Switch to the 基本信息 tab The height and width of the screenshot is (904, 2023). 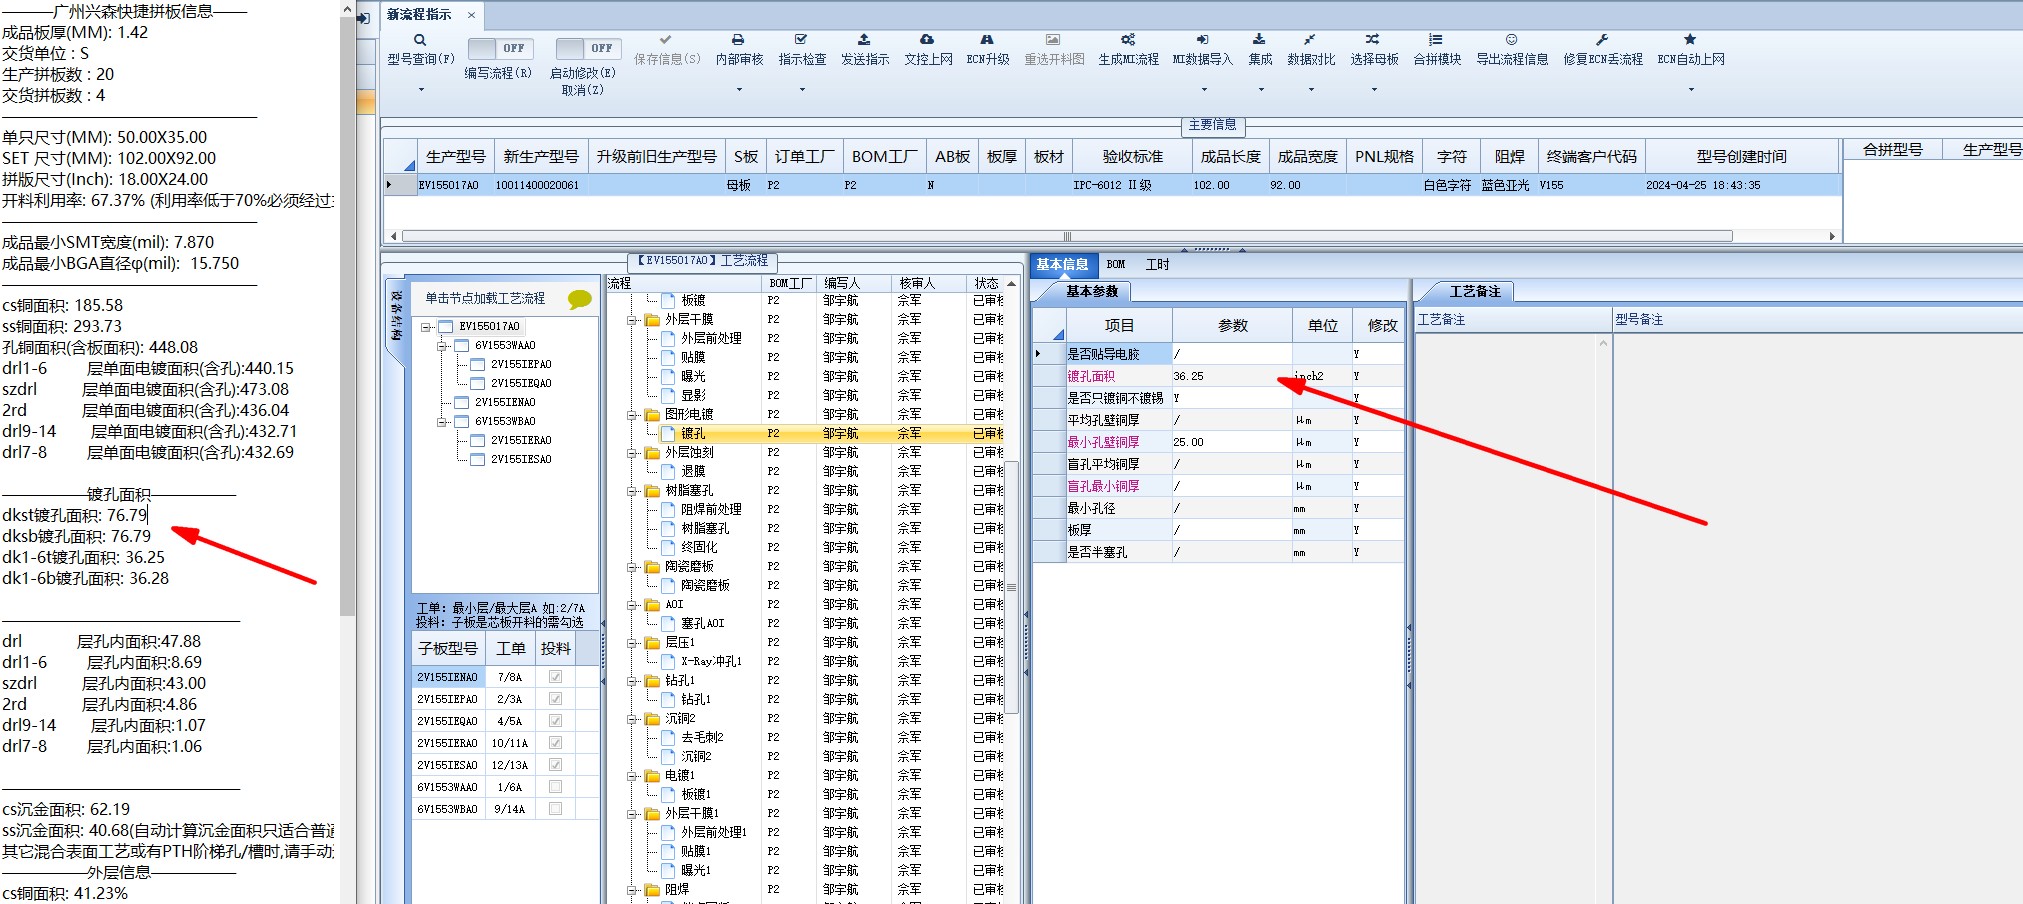1062,264
